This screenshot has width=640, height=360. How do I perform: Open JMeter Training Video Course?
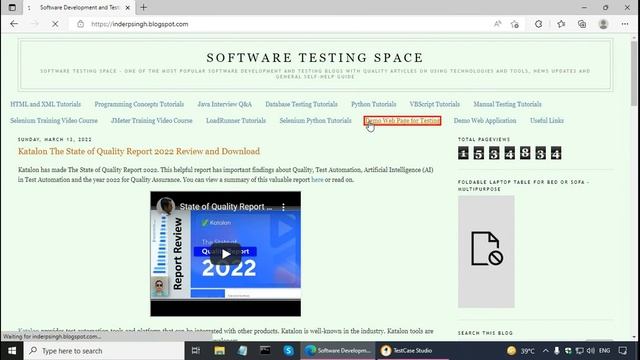click(151, 120)
